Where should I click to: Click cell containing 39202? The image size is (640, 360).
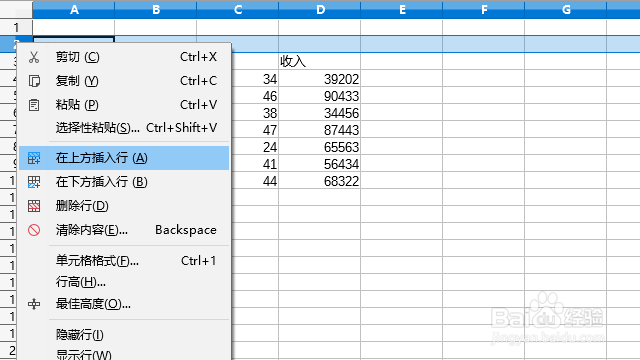point(320,79)
